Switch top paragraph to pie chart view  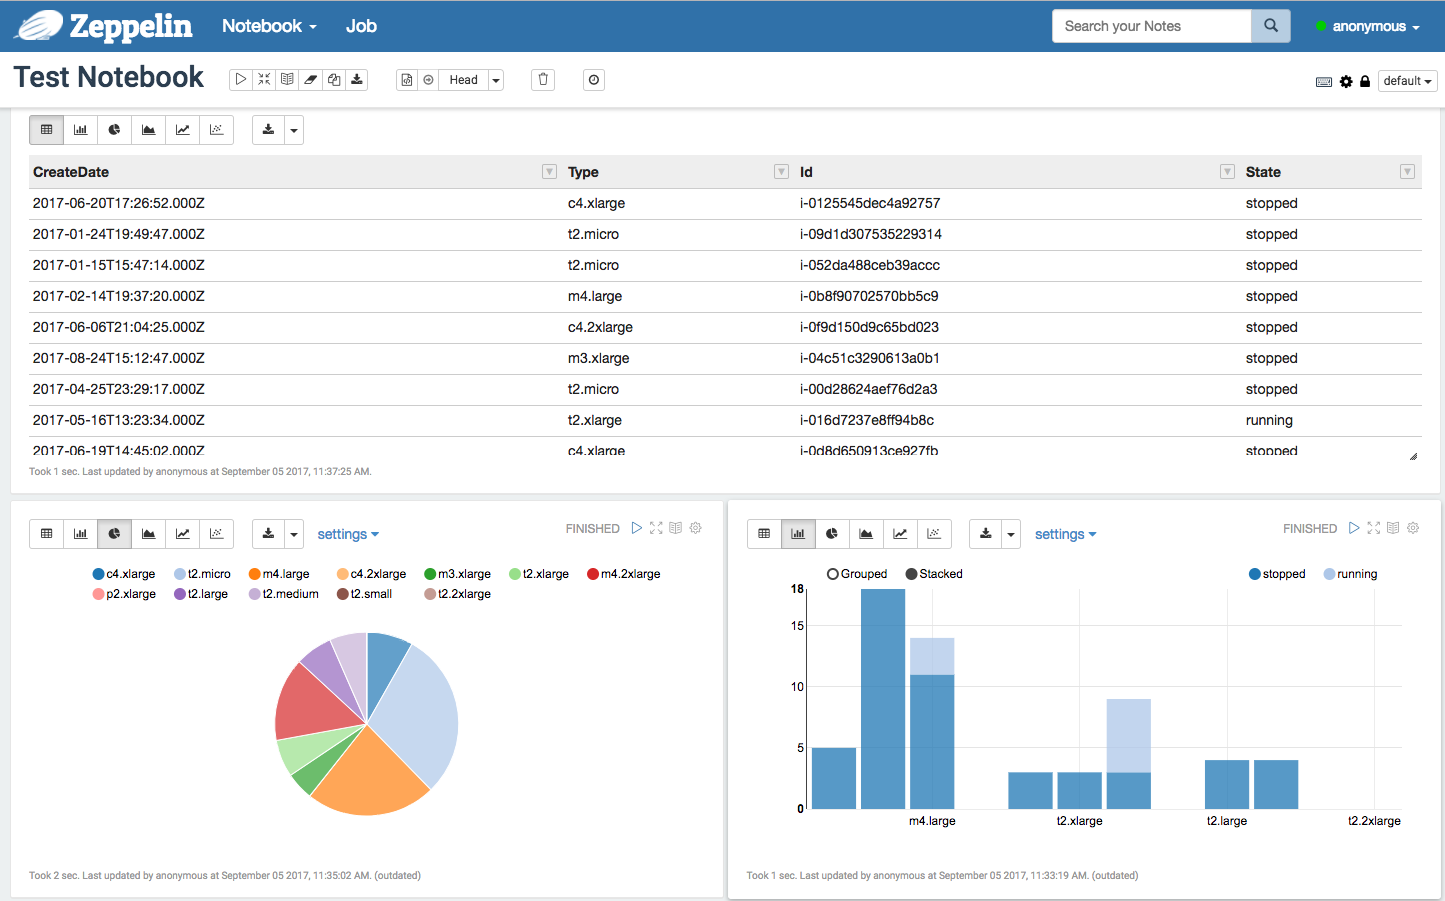(115, 130)
